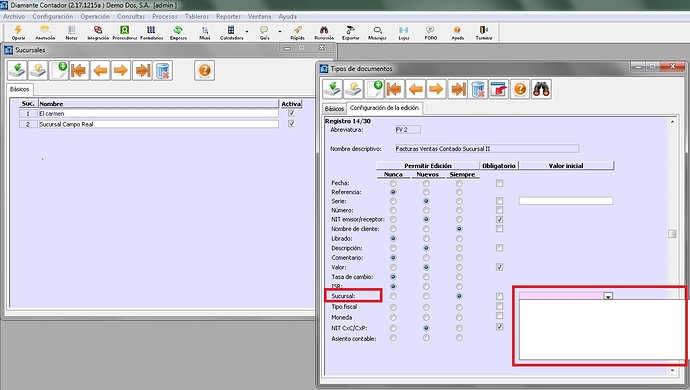The height and width of the screenshot is (390, 690).
Task: Click scroll up arrow in Tipos de documentos
Action: click(x=672, y=121)
